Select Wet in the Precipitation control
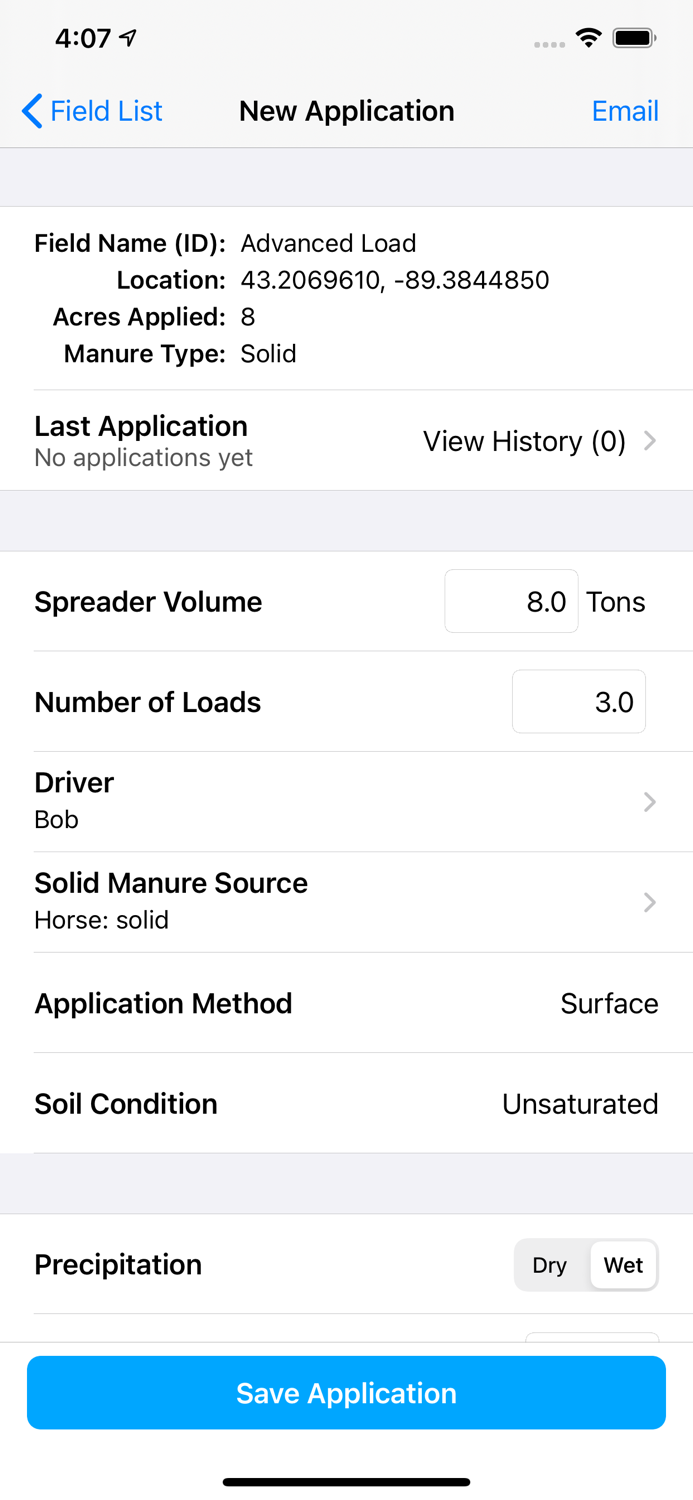Viewport: 693px width, 1500px height. click(622, 1265)
